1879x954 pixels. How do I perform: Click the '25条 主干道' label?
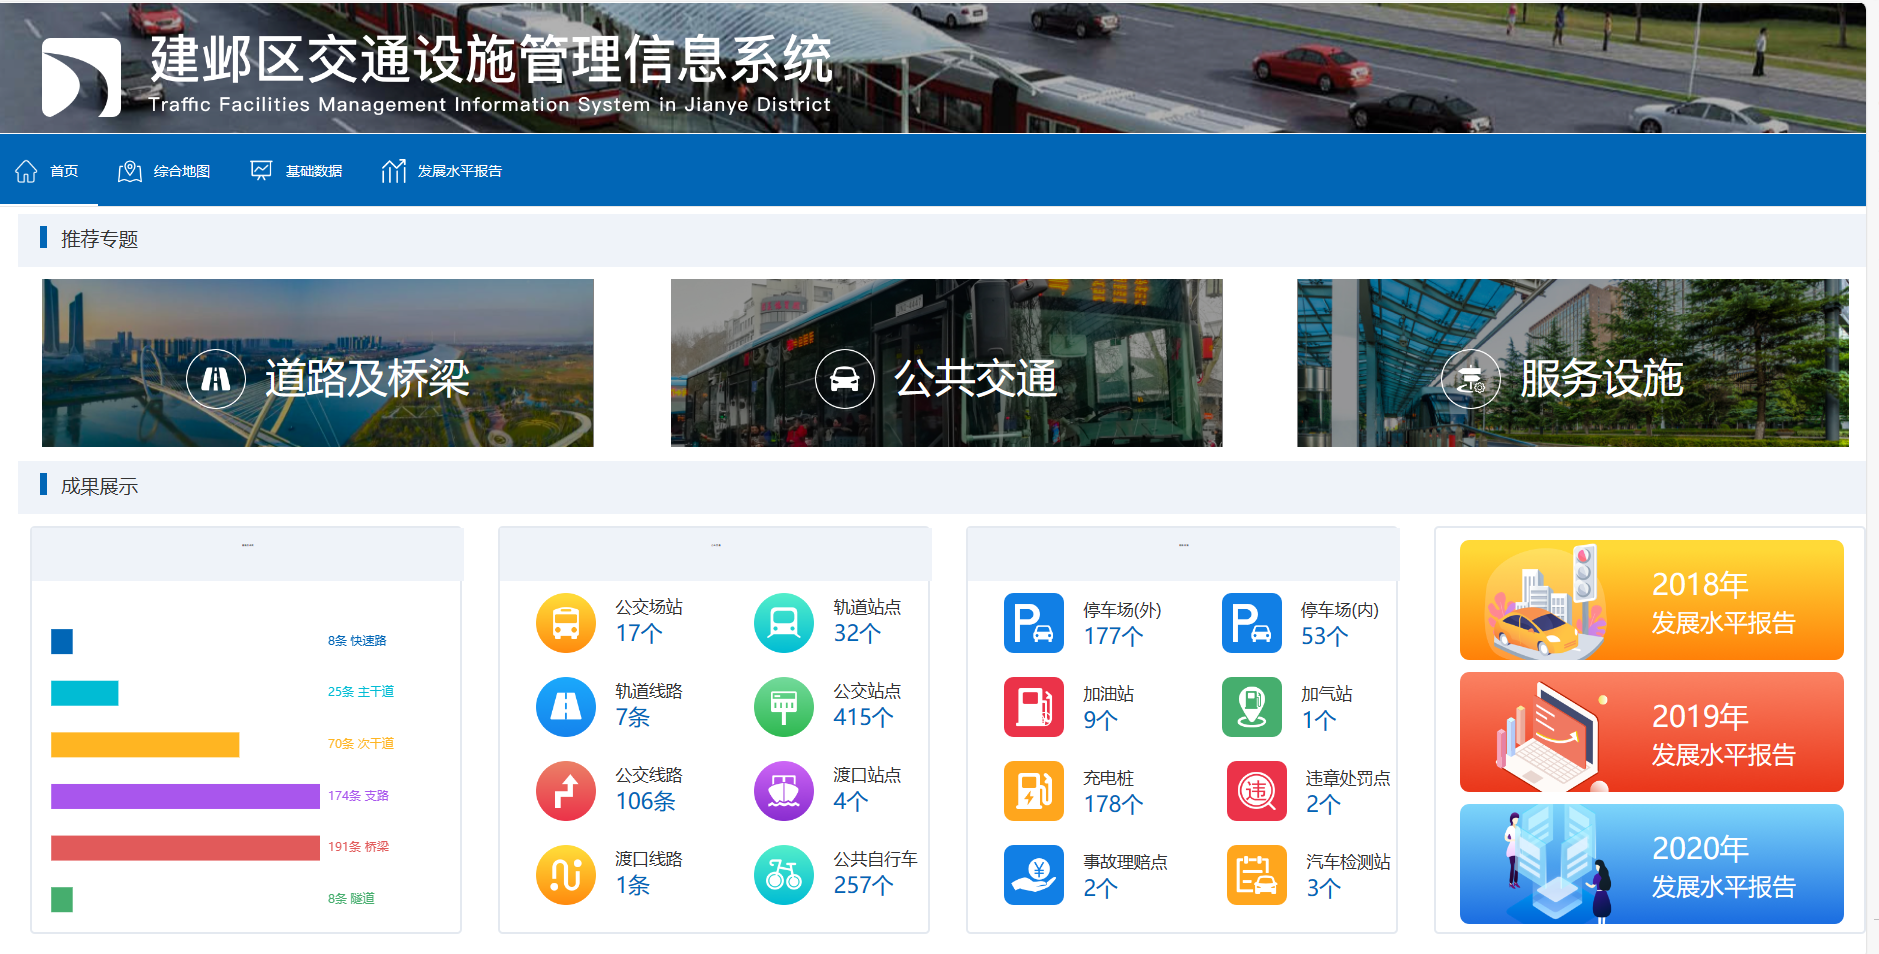click(x=361, y=692)
